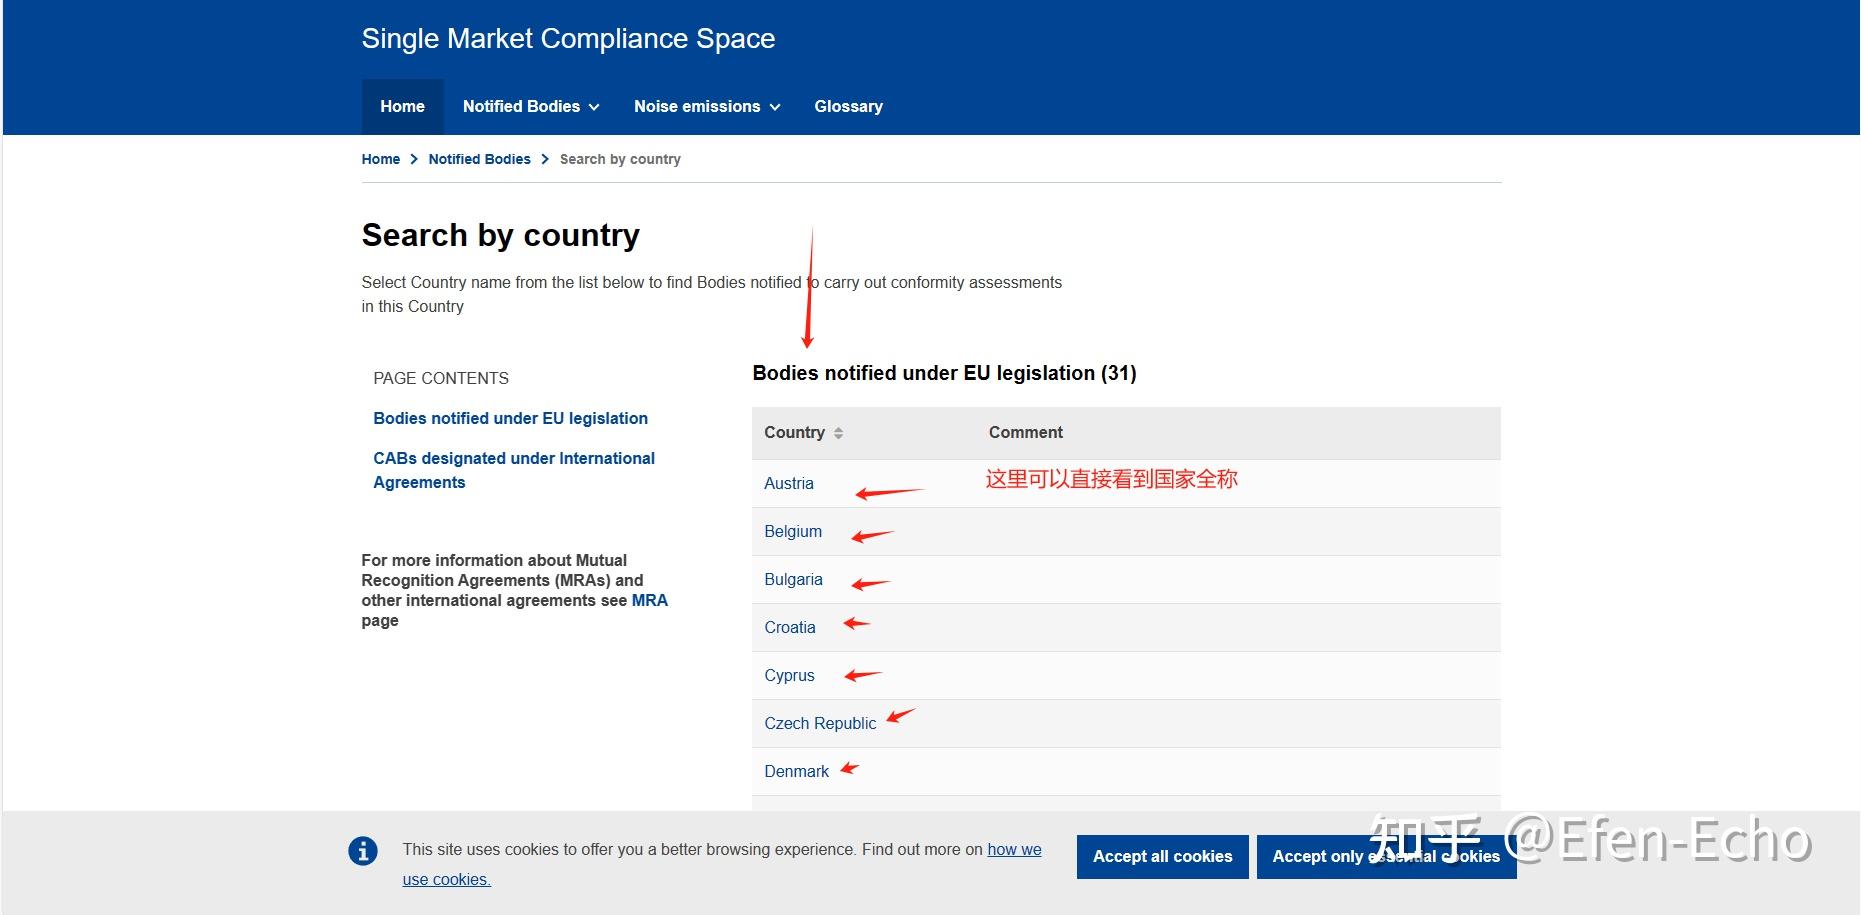This screenshot has width=1861, height=915.
Task: Open the Austria country link
Action: pos(788,484)
